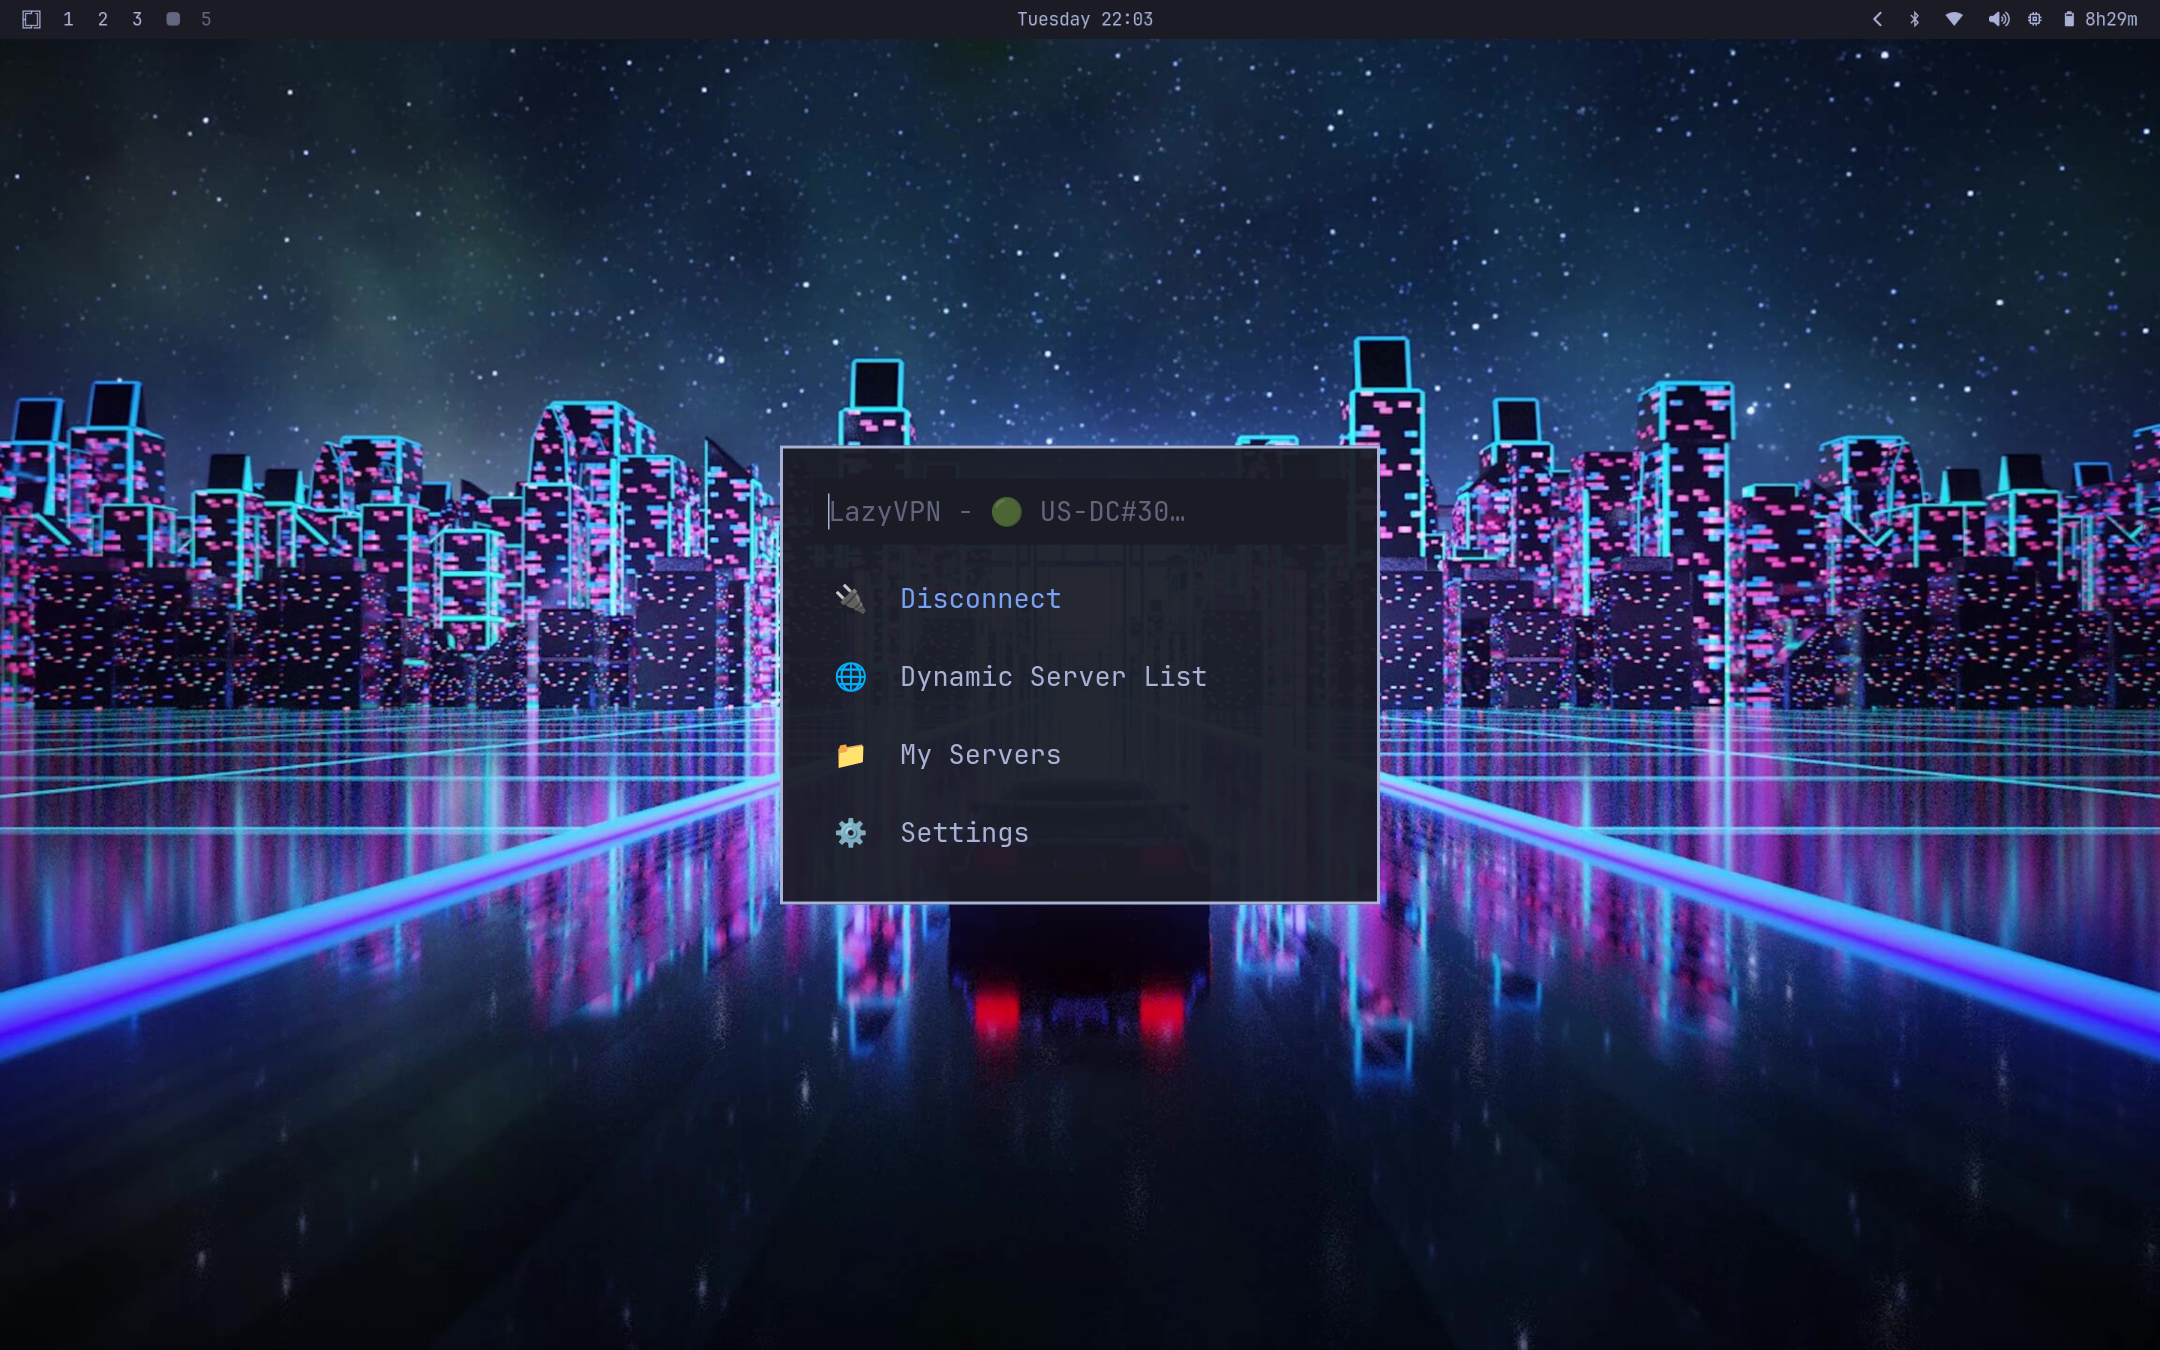Click the plug icon beside Disconnect
Viewport: 2160px width, 1350px height.
pyautogui.click(x=850, y=598)
